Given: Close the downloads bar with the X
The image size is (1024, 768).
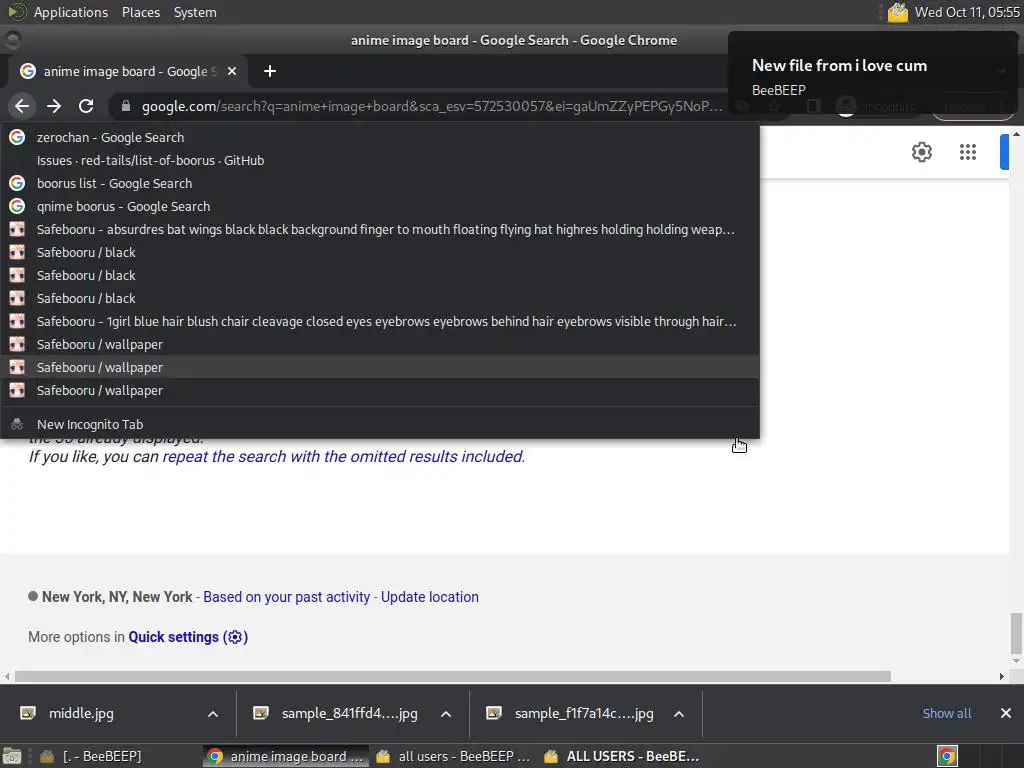Looking at the screenshot, I should pos(1006,713).
